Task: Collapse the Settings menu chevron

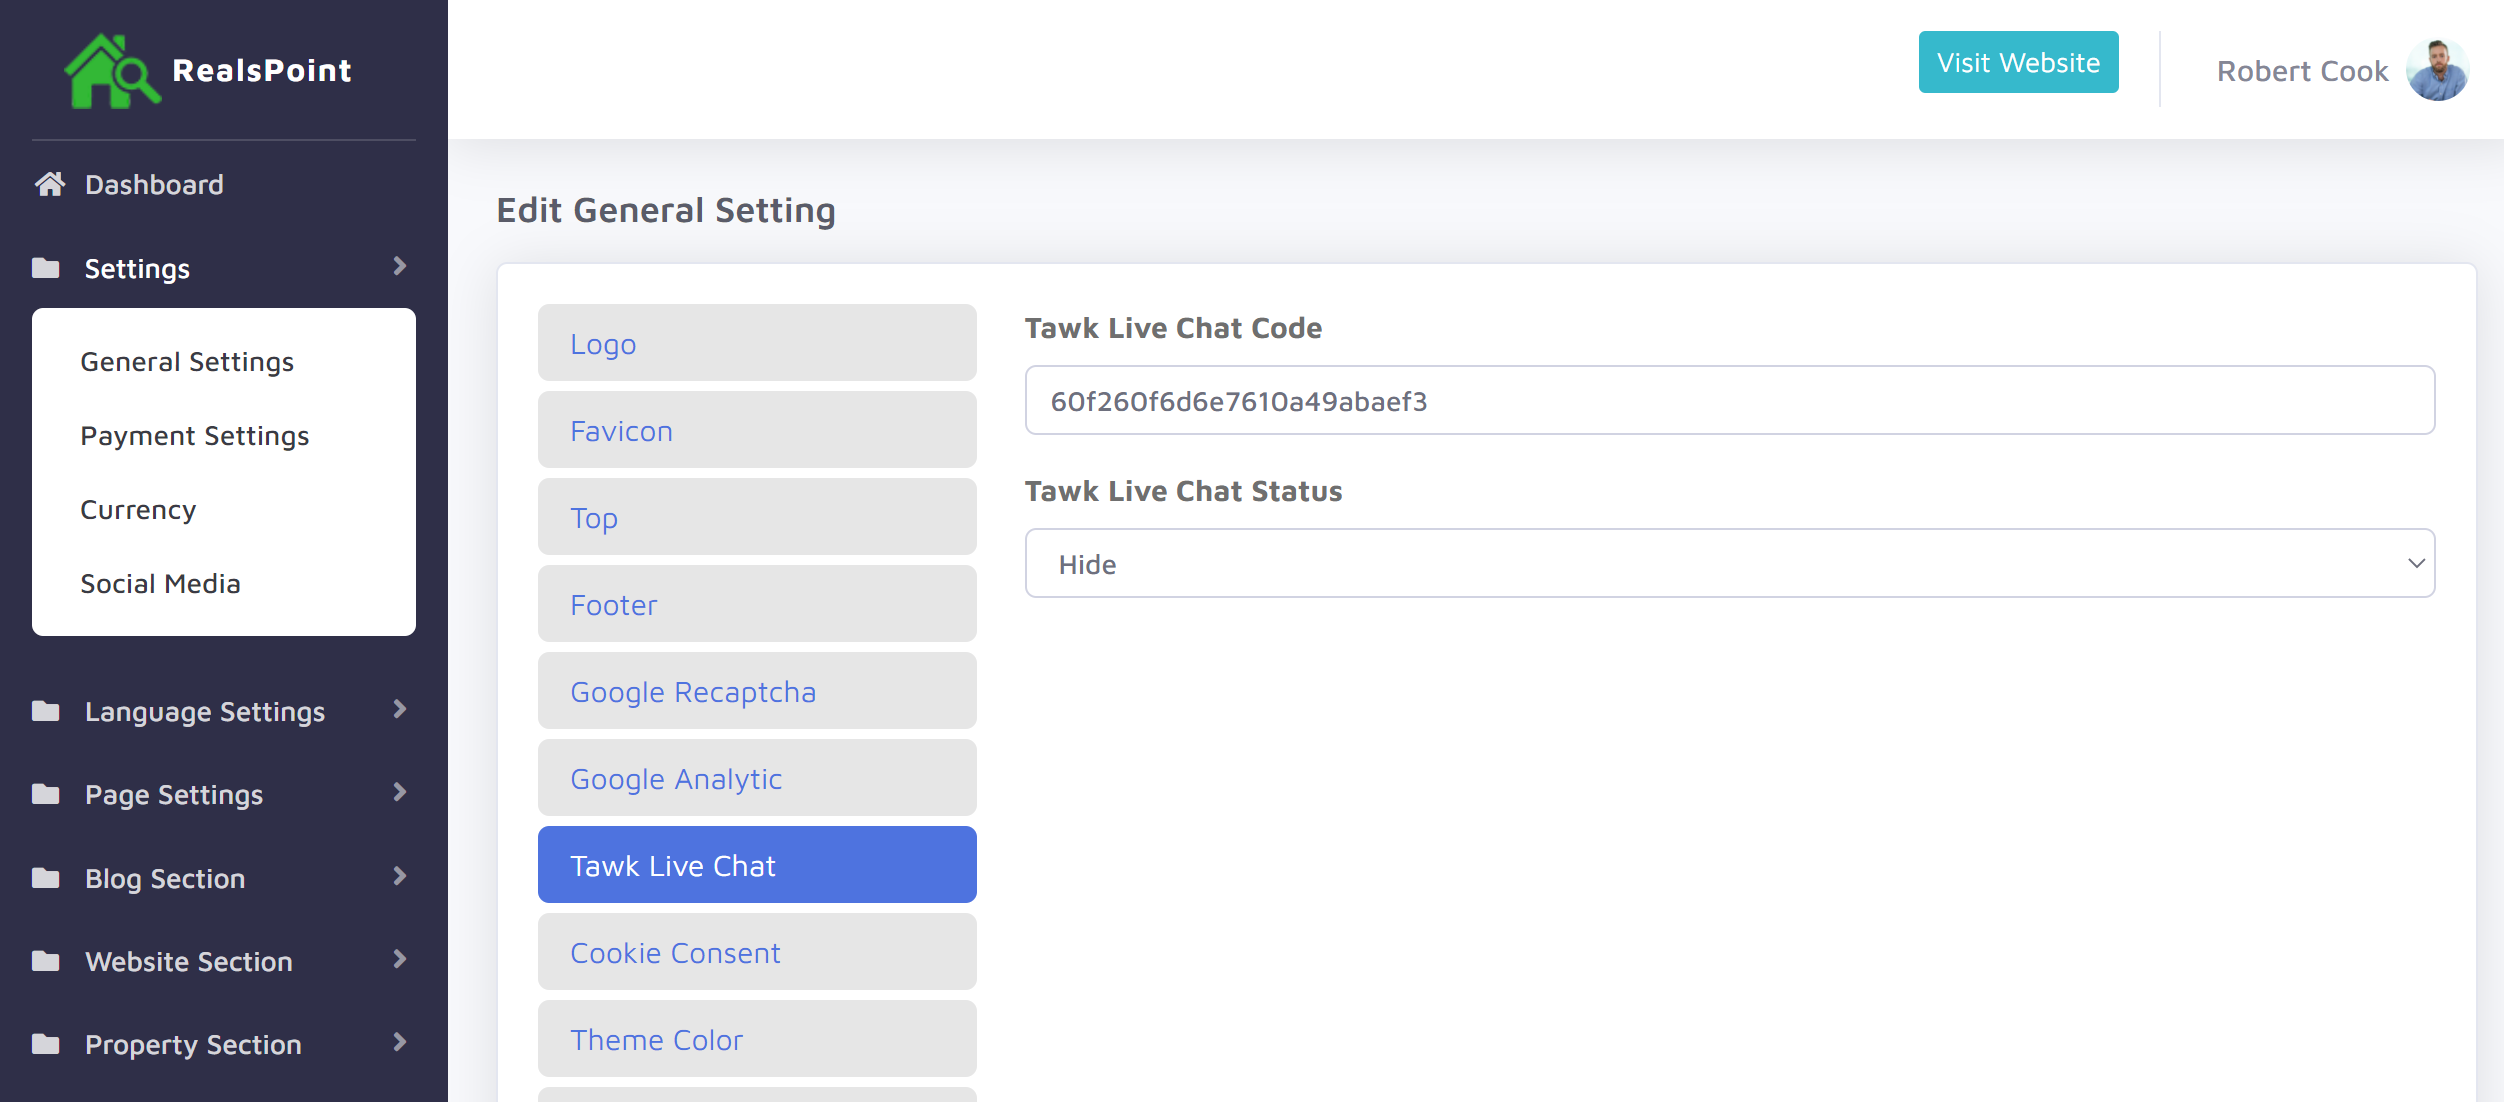Action: coord(400,267)
